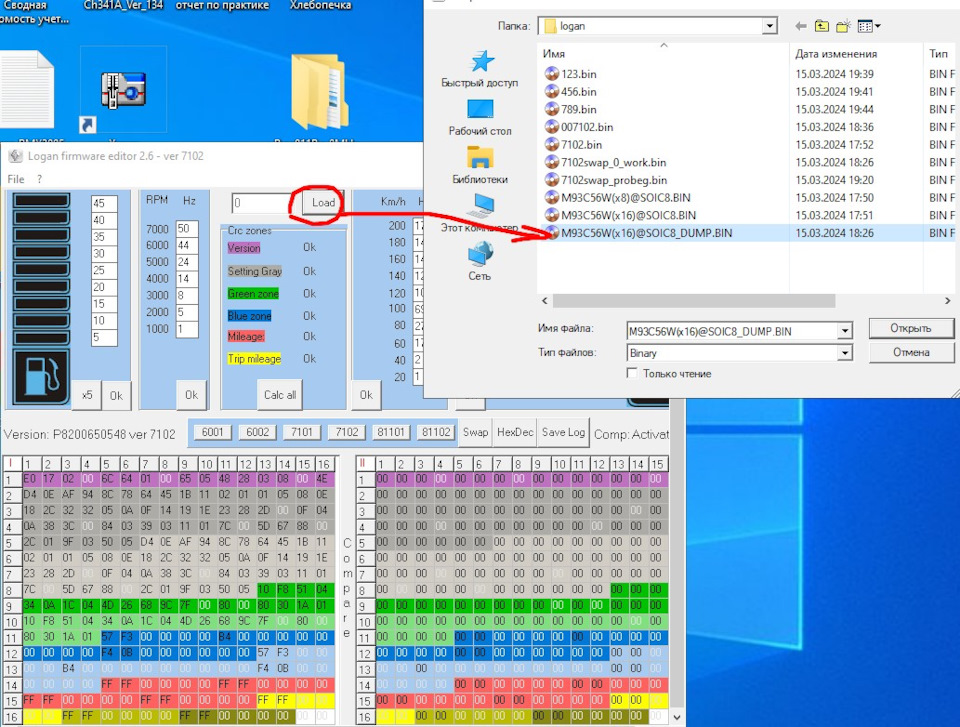Image resolution: width=960 pixels, height=727 pixels.
Task: Click the Blue zone label
Action: click(x=249, y=316)
